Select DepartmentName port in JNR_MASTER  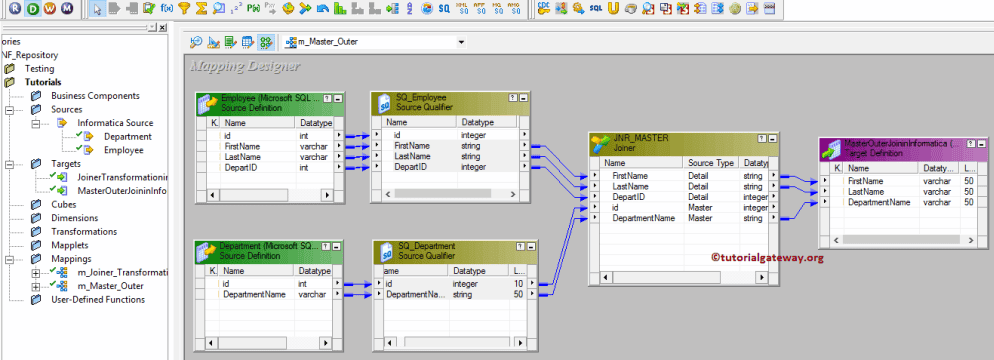pyautogui.click(x=643, y=218)
